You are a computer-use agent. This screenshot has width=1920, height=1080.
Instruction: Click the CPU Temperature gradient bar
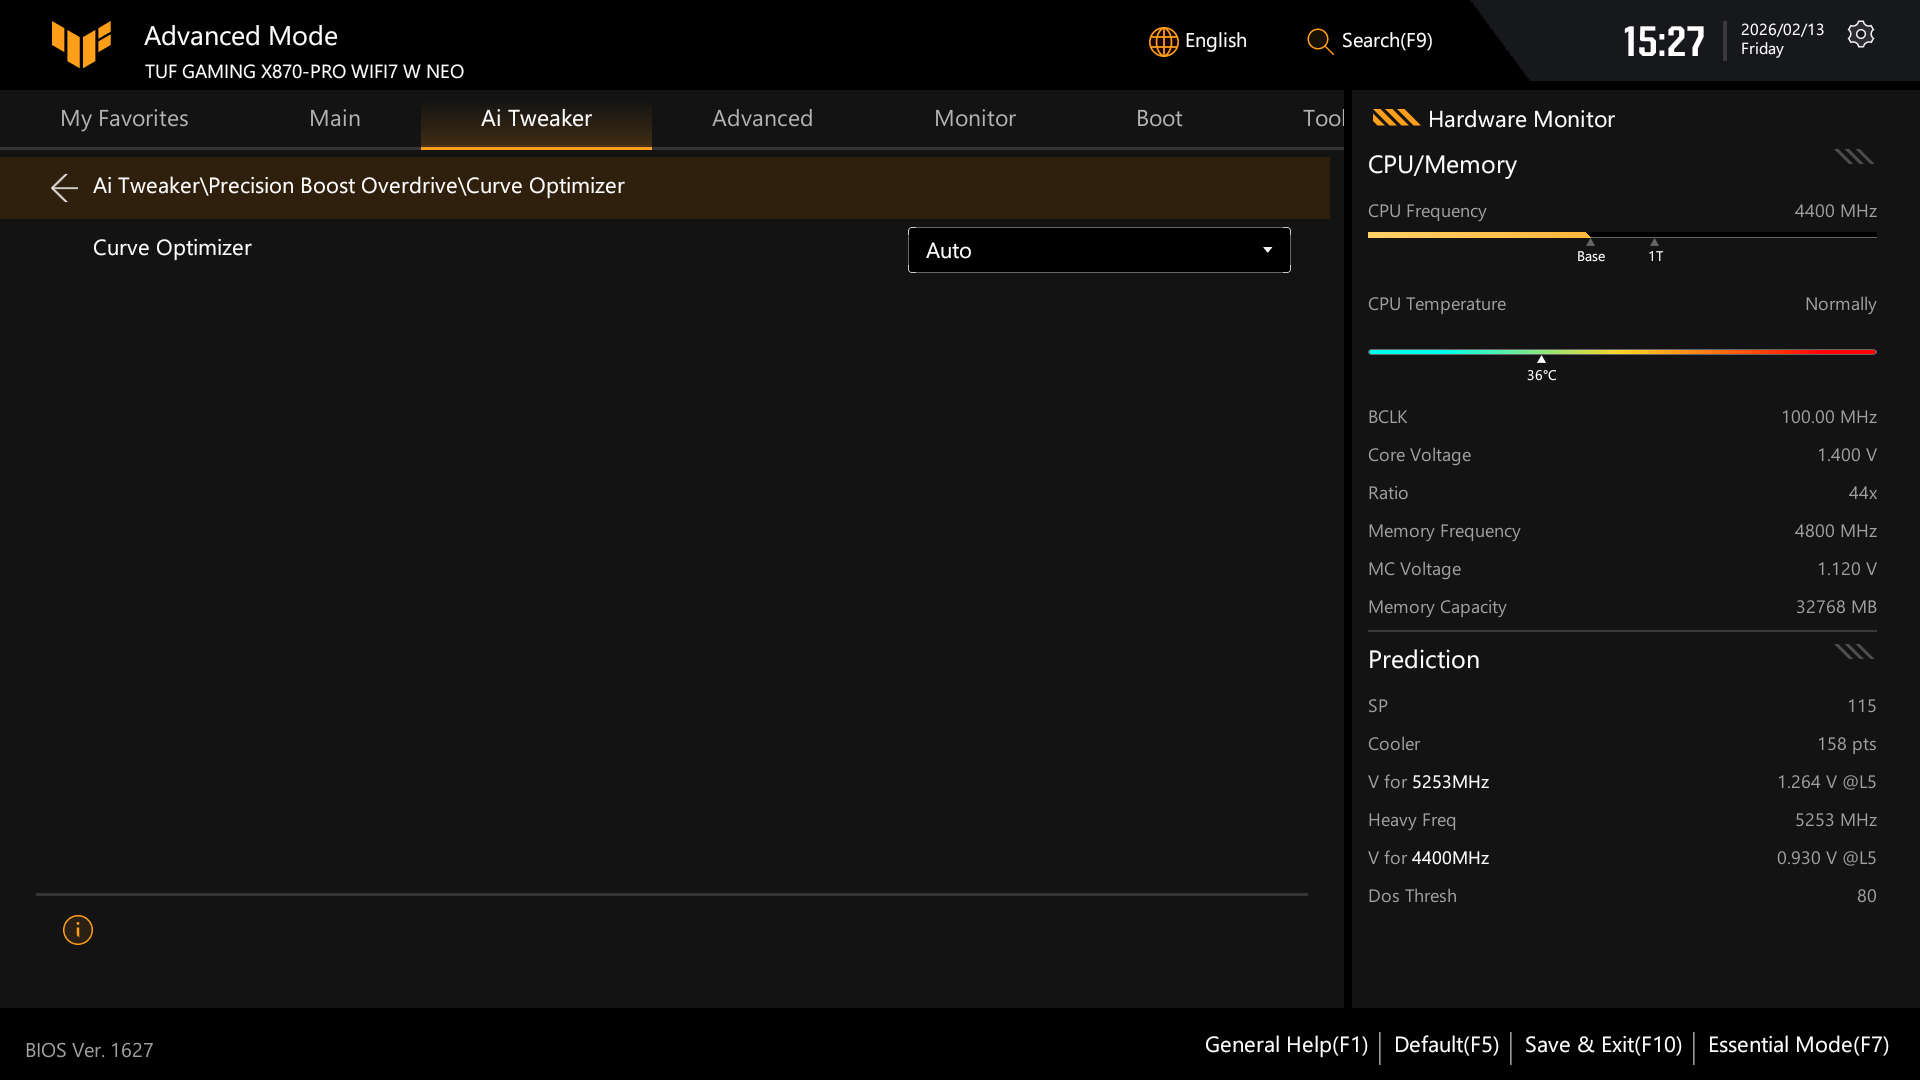pyautogui.click(x=1621, y=352)
